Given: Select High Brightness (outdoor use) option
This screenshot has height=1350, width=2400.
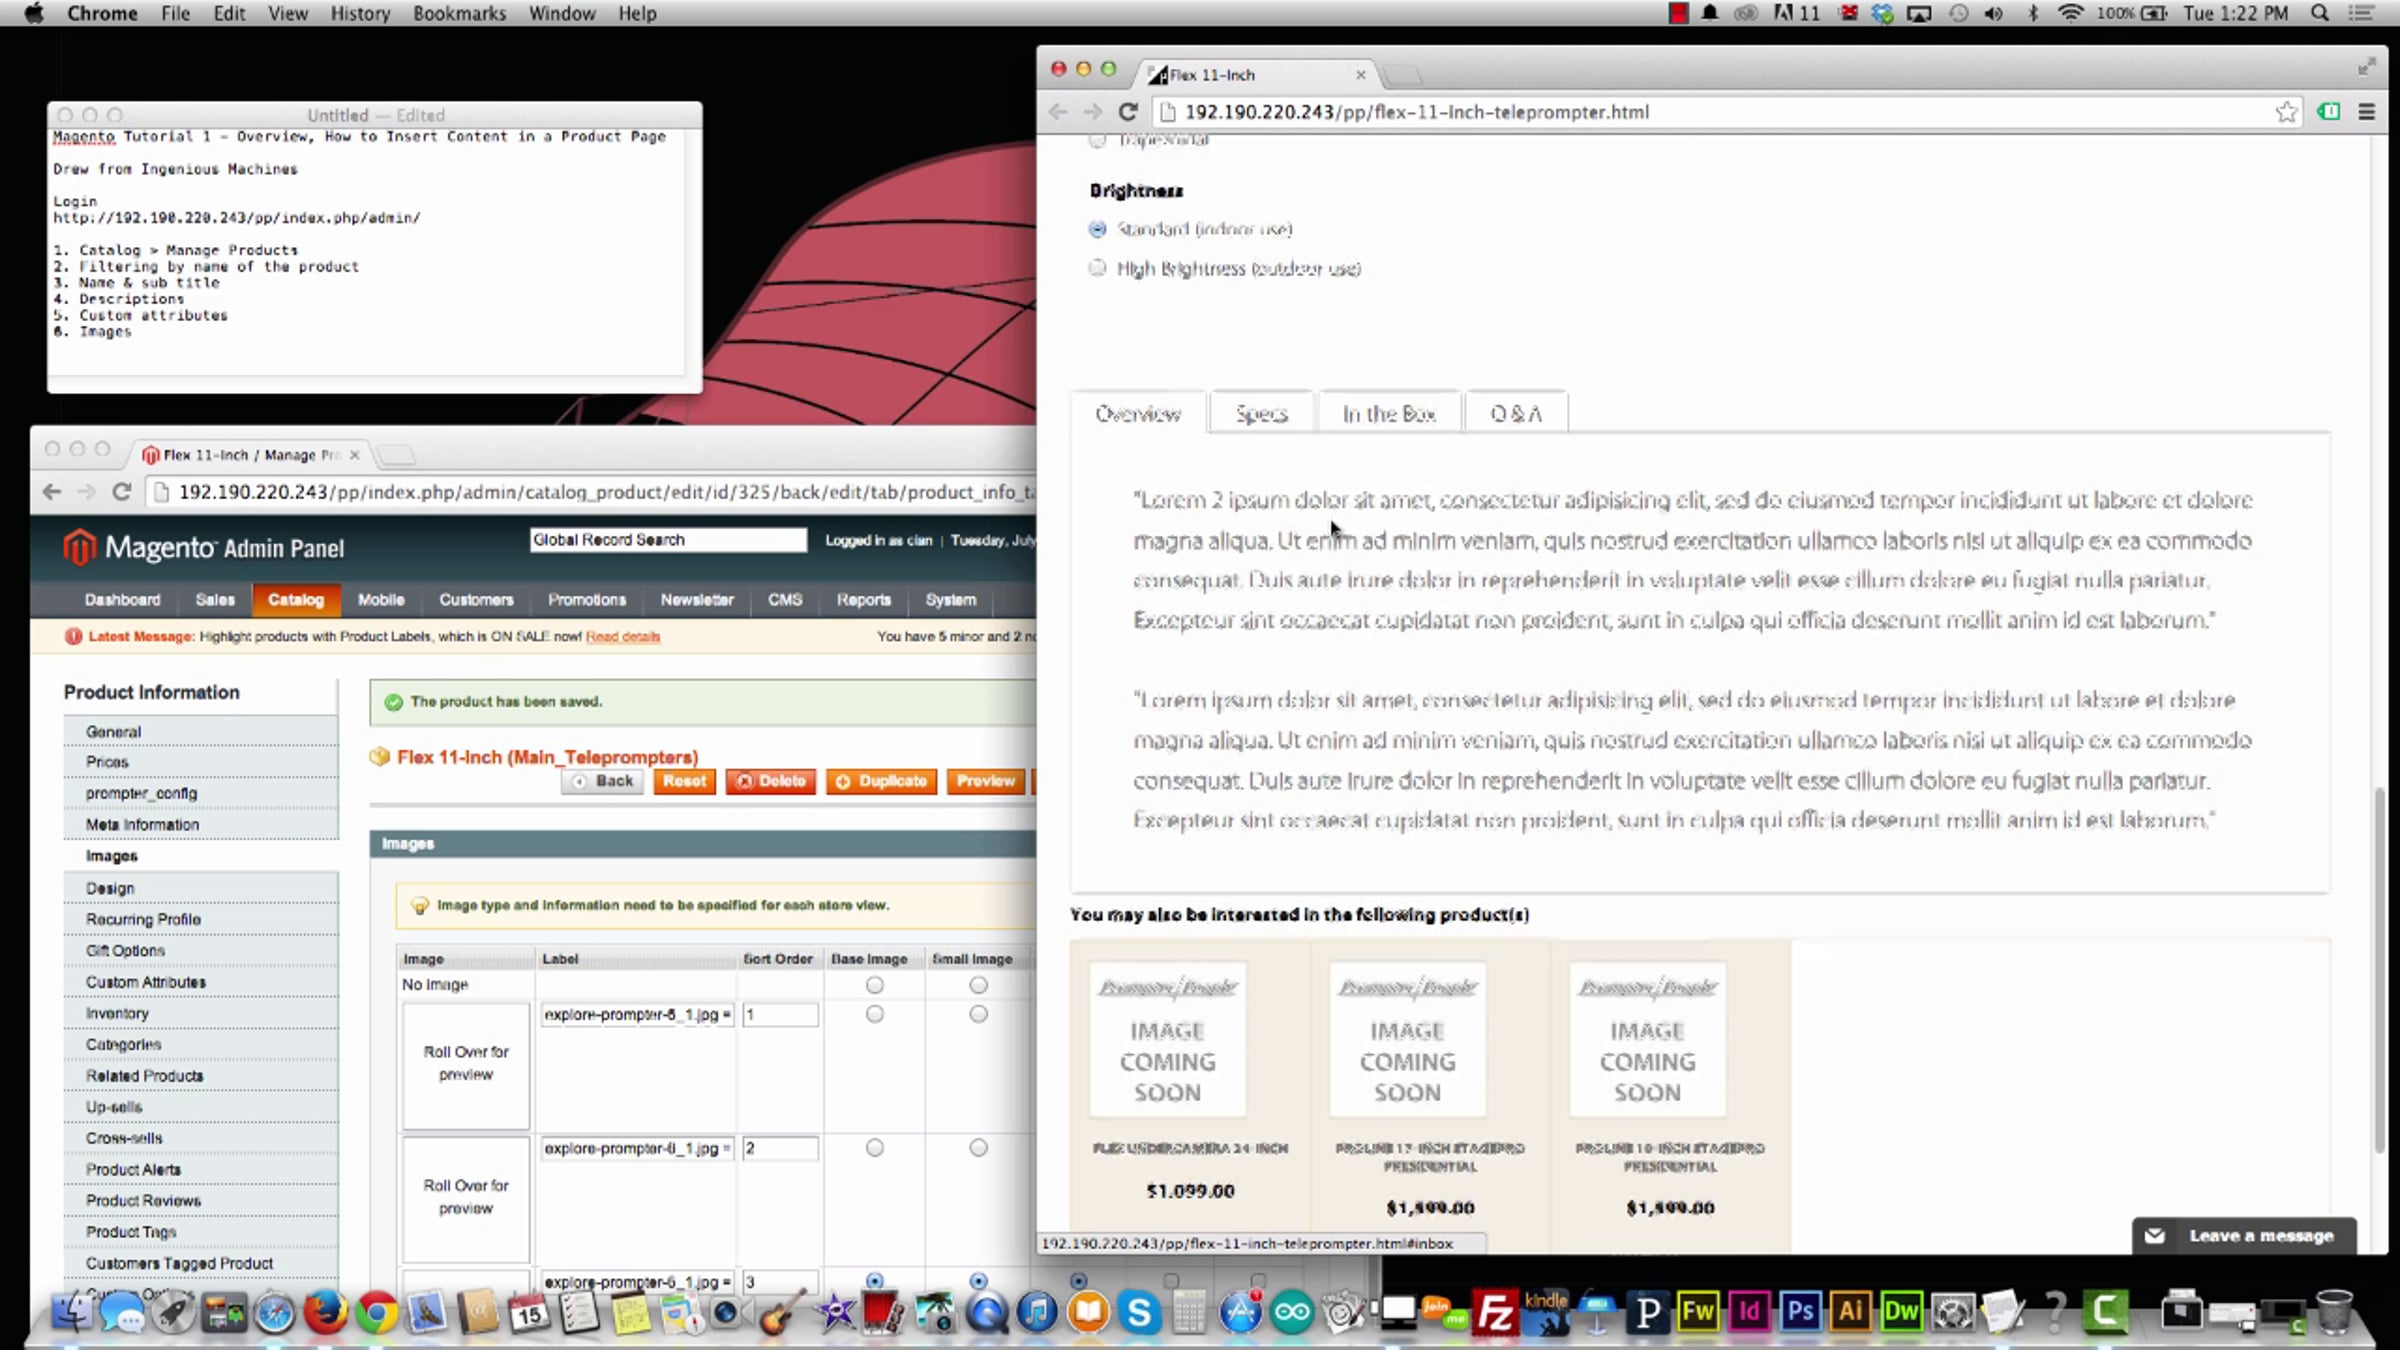Looking at the screenshot, I should coord(1098,268).
